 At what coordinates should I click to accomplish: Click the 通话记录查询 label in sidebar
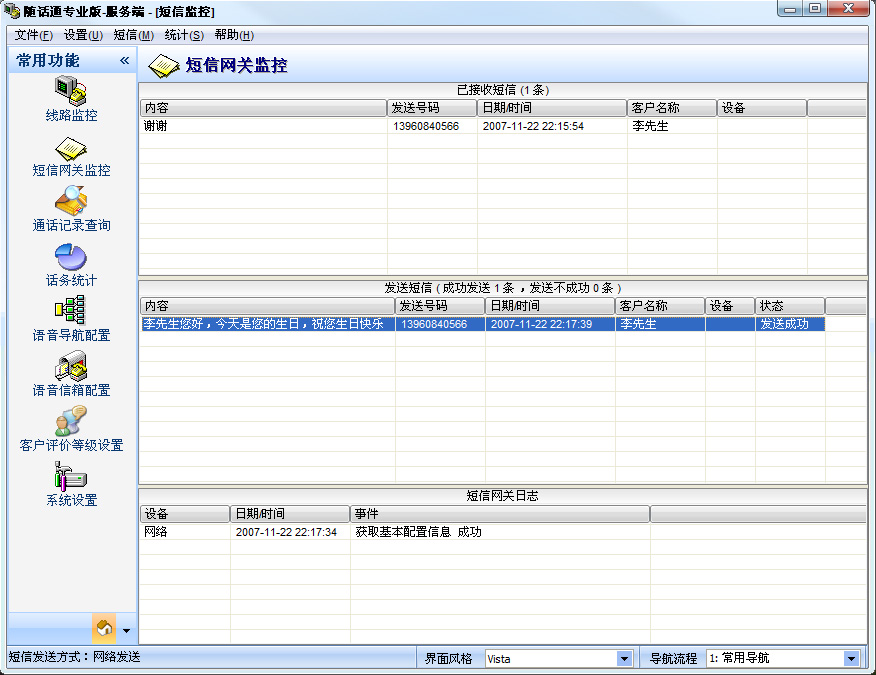pos(72,226)
